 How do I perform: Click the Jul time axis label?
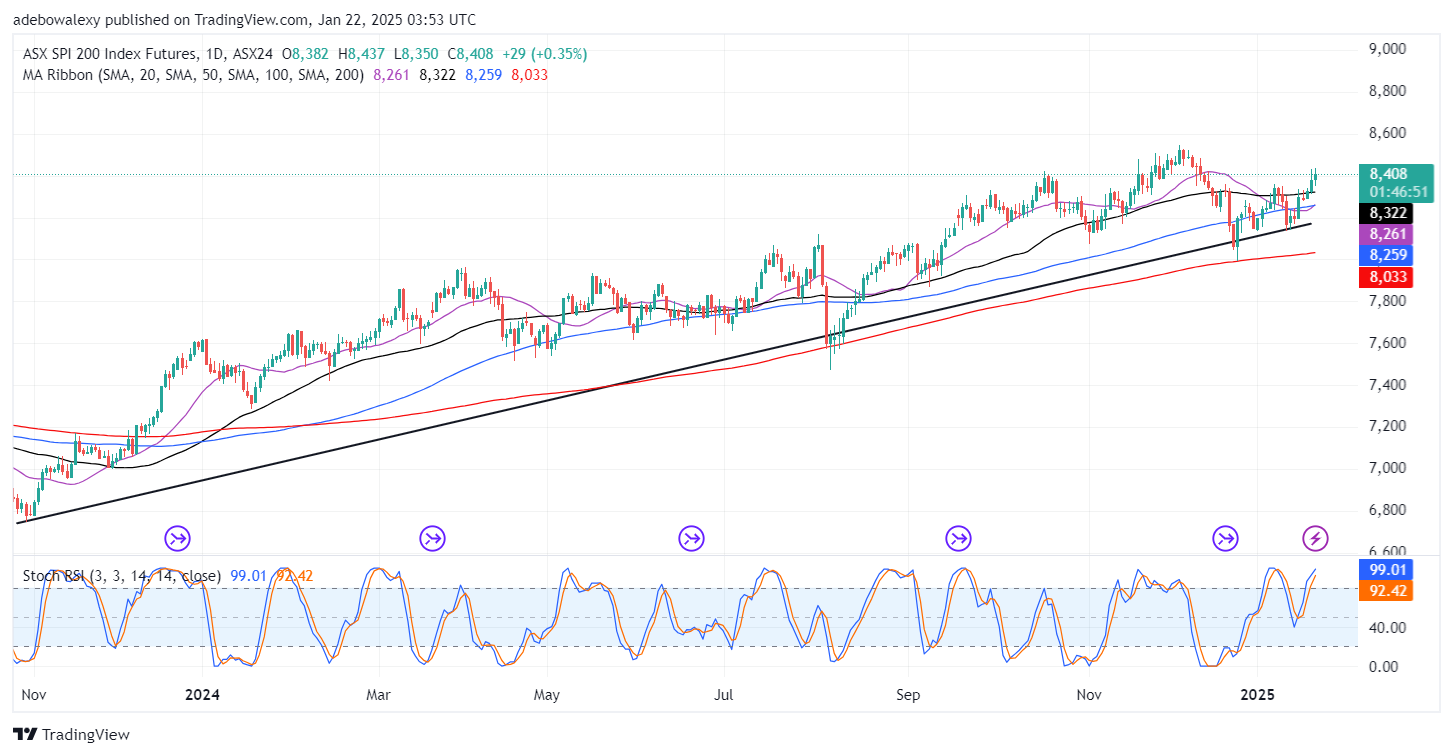tap(722, 694)
